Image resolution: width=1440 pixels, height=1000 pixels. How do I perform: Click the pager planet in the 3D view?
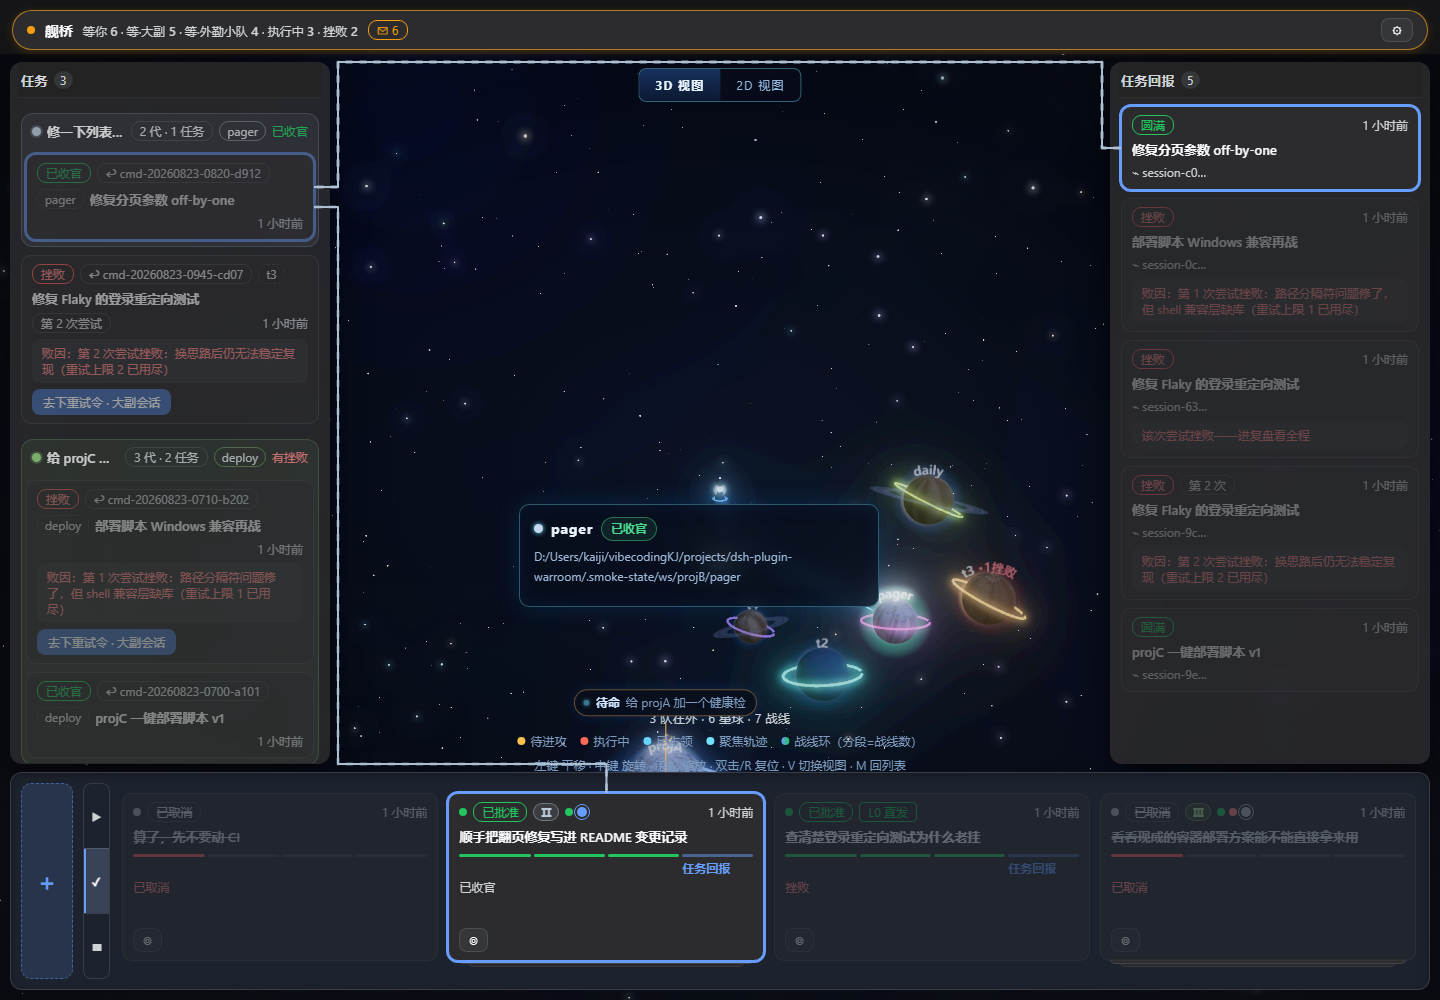pyautogui.click(x=895, y=620)
